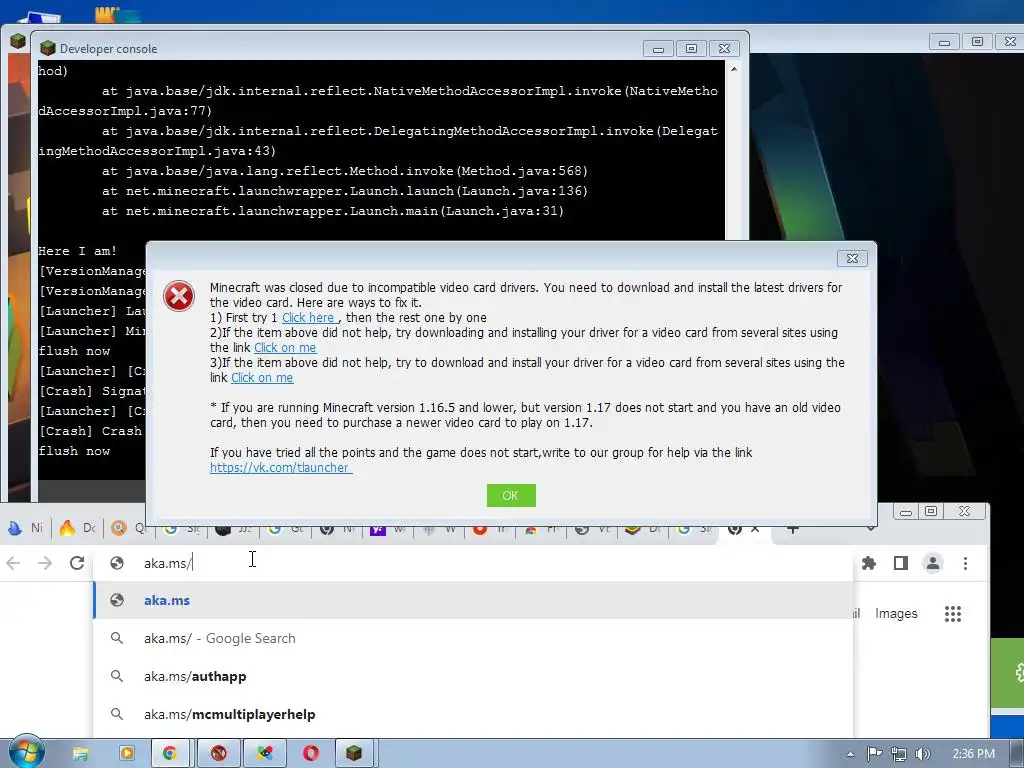Select the aka.ms URL suggestion
1024x768 pixels.
click(473, 600)
